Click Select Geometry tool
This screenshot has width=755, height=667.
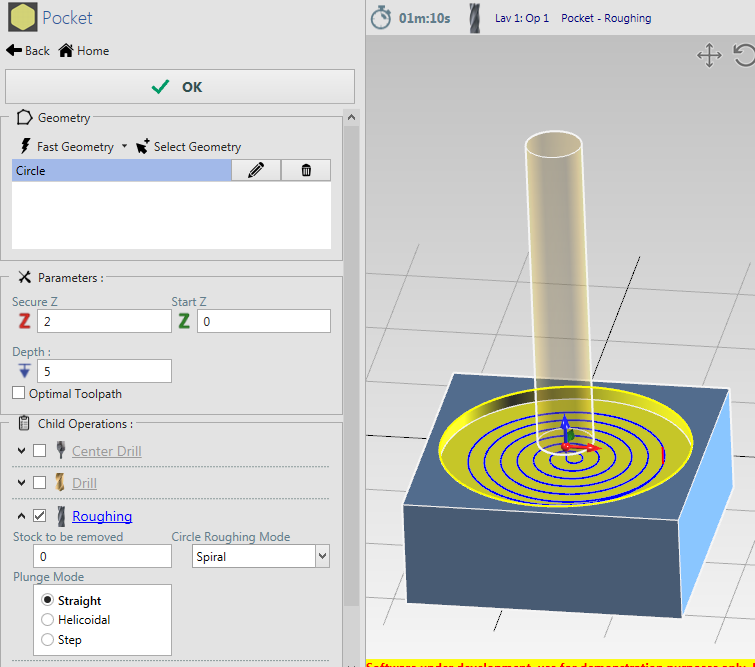(x=189, y=146)
